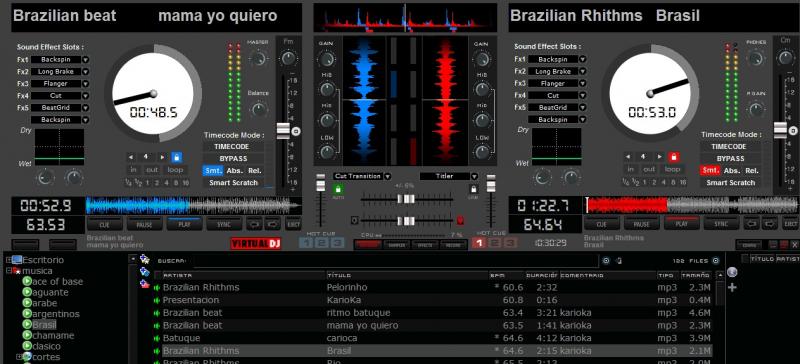Click the round icon beside left pitch slider
Screen dimensions: 800x364
(295, 131)
